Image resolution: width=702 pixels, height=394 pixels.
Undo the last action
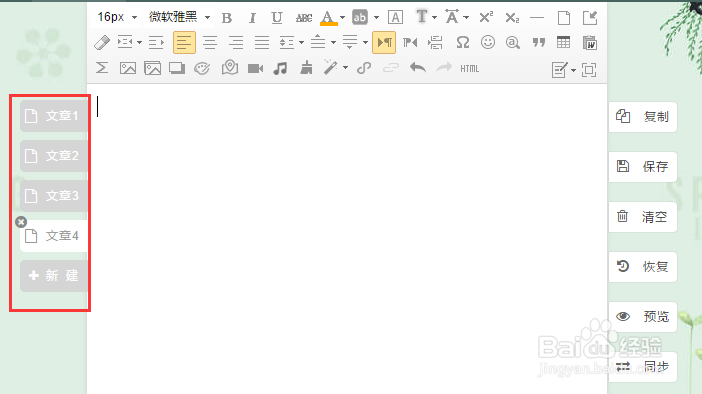(418, 68)
